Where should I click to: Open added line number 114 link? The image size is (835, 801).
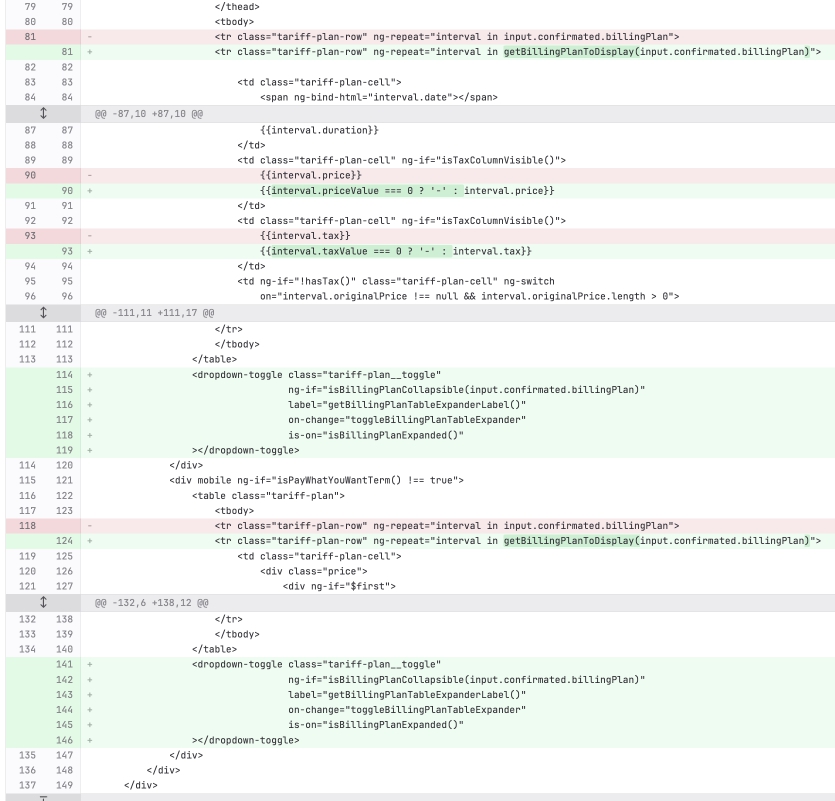click(64, 375)
